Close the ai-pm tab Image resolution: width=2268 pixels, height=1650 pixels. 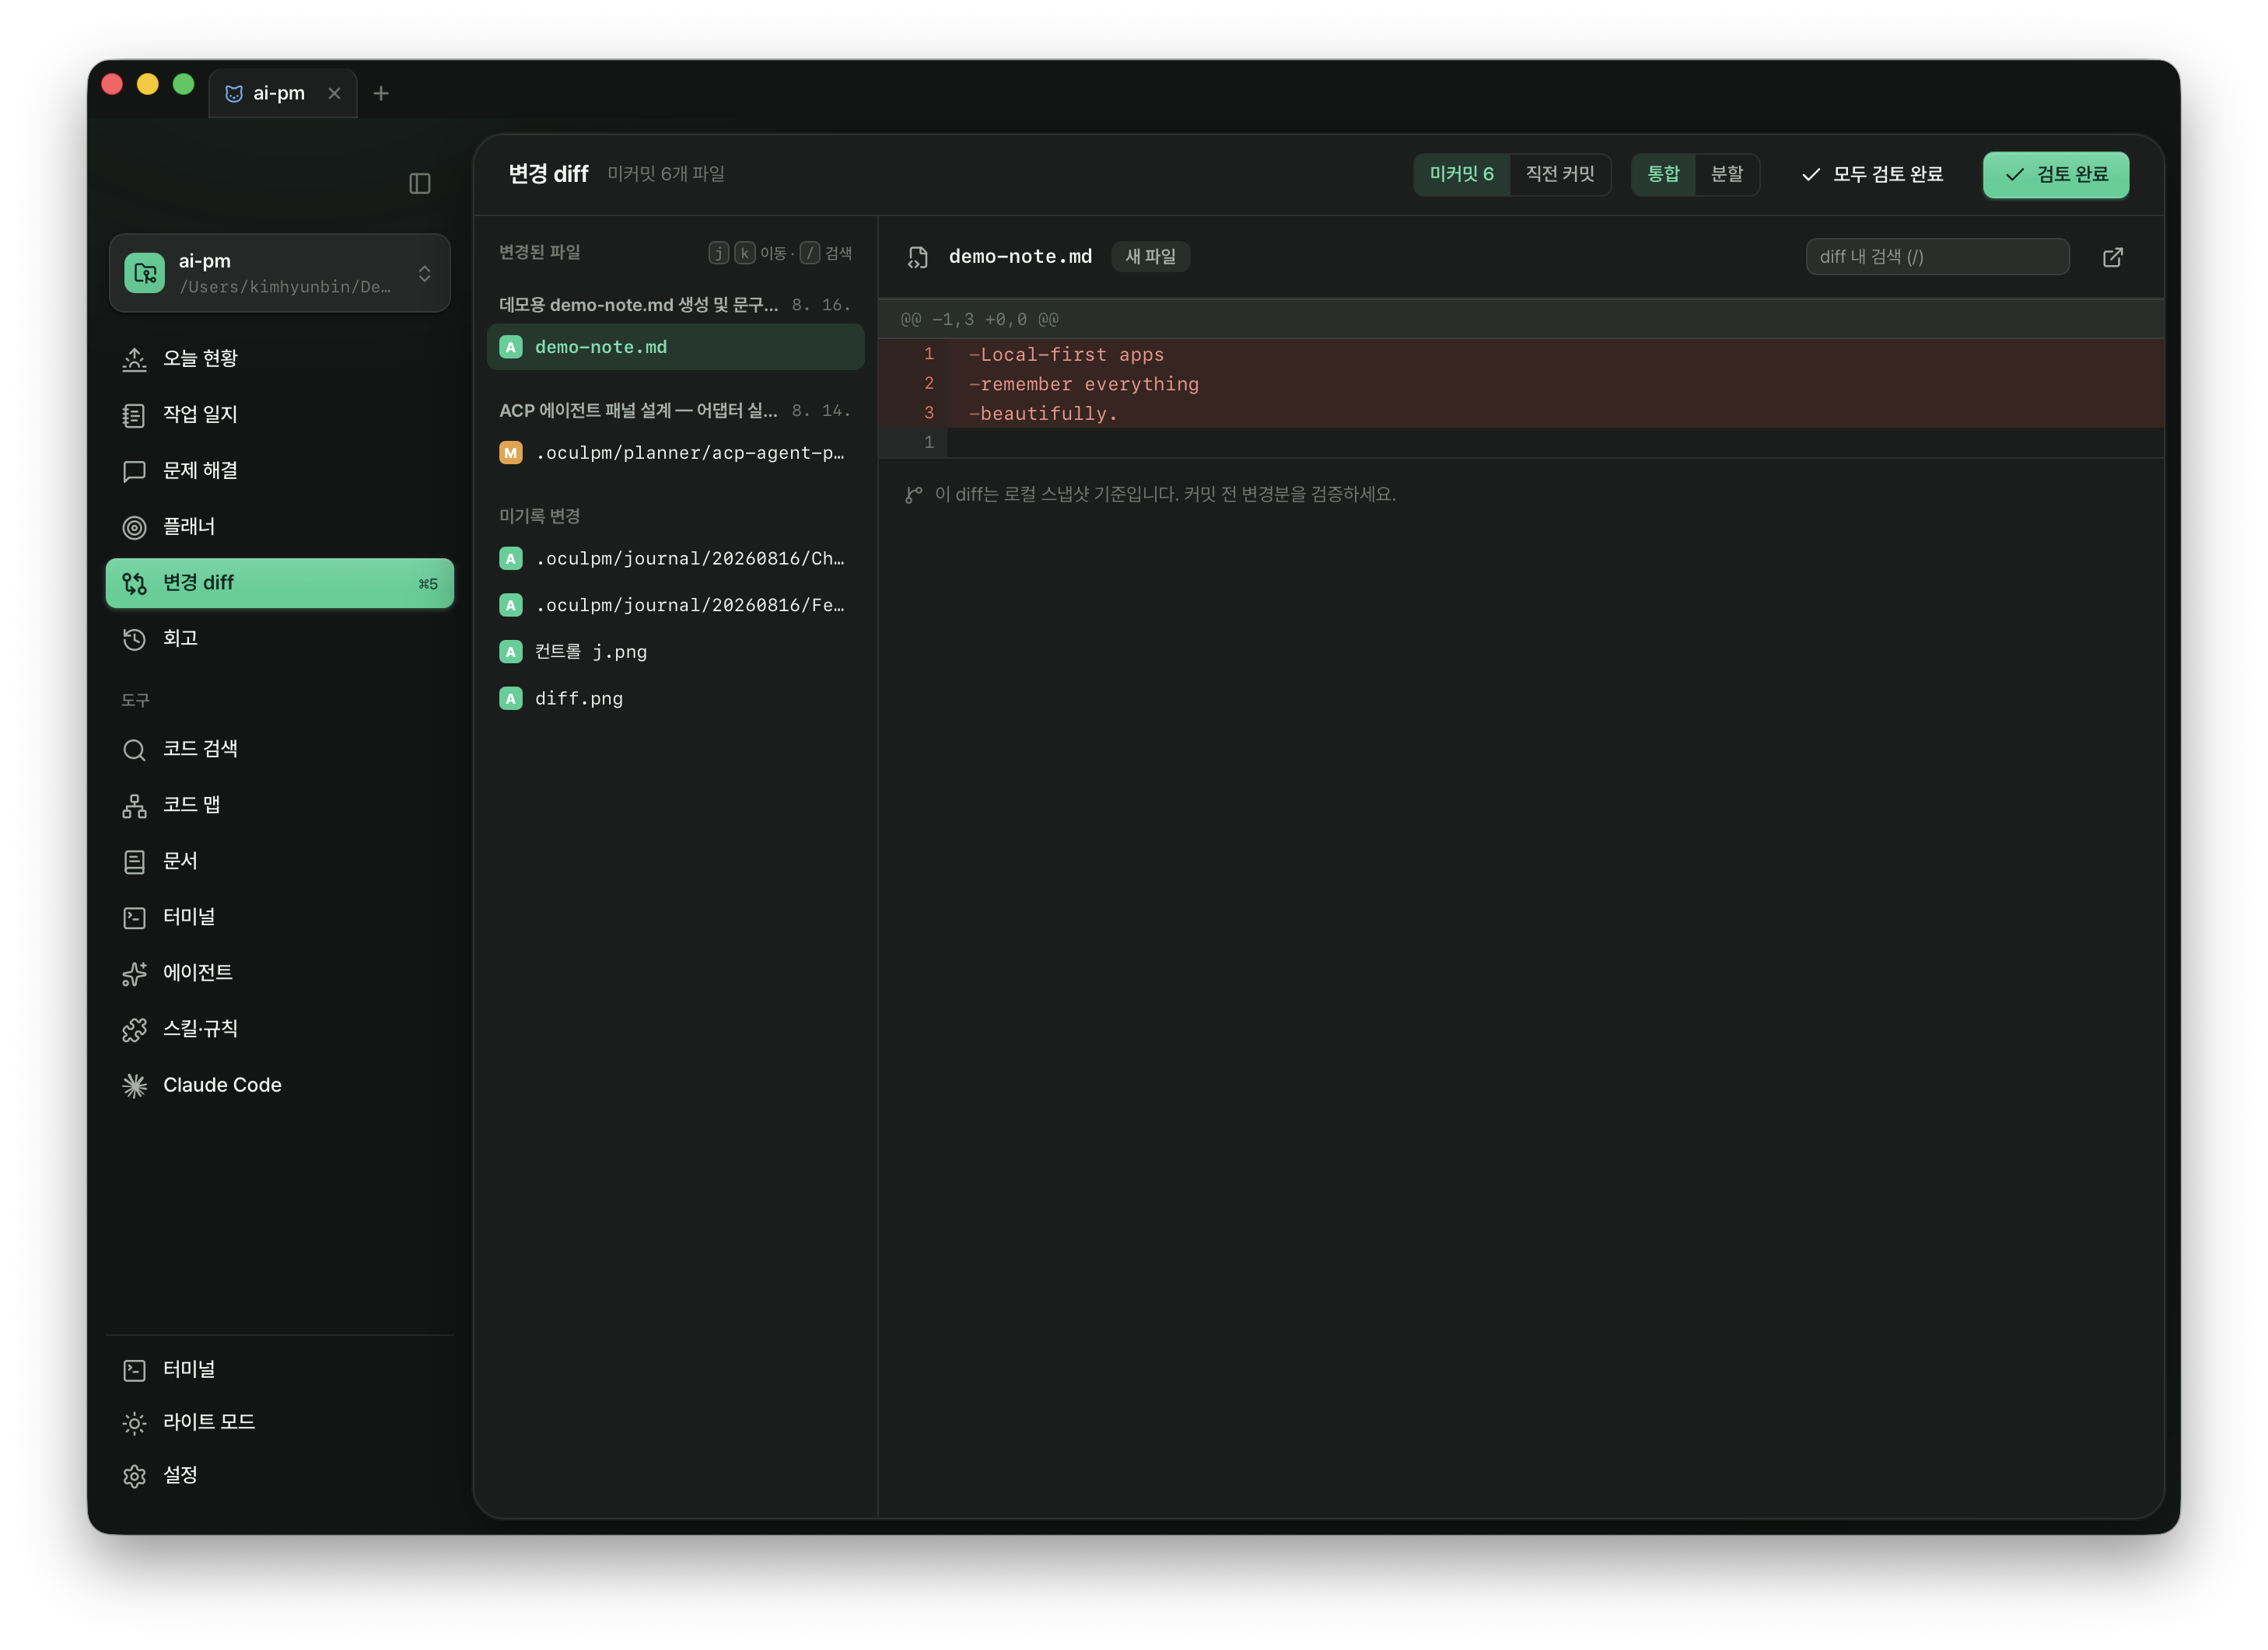tap(334, 94)
